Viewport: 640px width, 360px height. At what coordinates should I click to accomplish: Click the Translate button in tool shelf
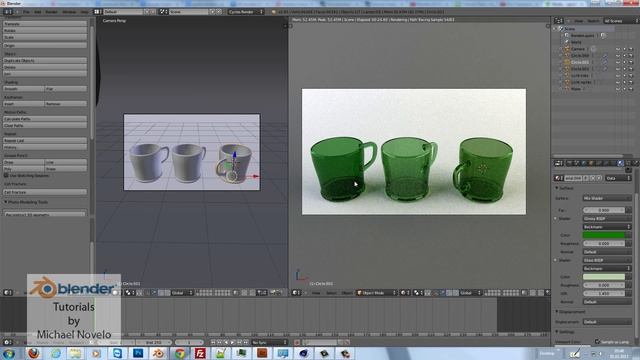[45, 24]
